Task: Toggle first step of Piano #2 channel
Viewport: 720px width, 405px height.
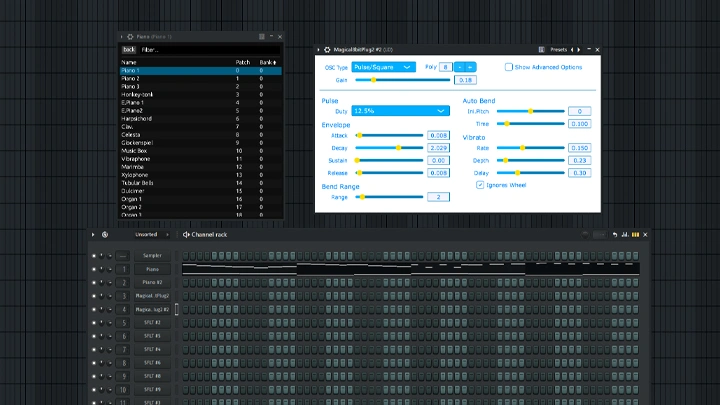Action: coord(186,282)
